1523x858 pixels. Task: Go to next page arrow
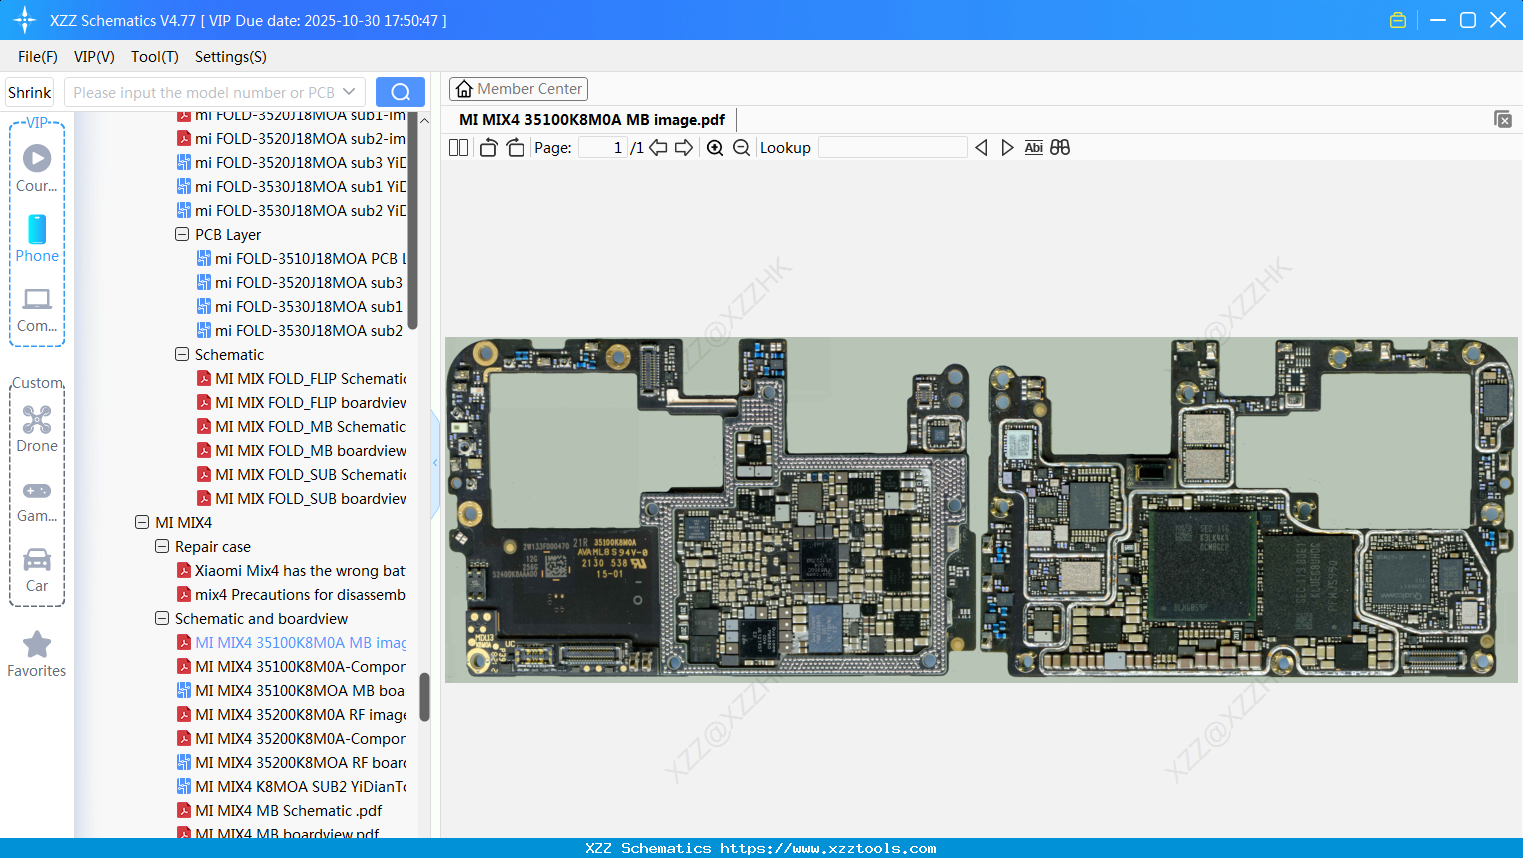[684, 148]
